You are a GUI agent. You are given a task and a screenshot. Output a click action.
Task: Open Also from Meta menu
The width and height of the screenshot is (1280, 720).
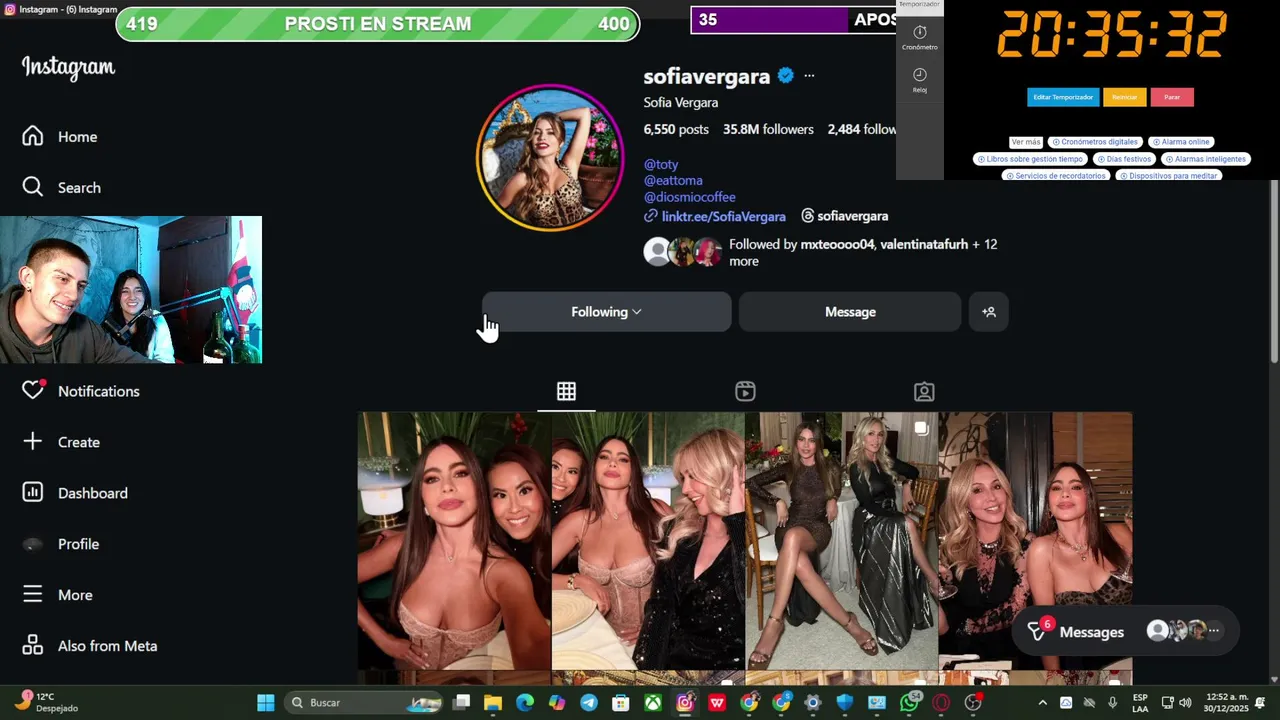pos(90,646)
